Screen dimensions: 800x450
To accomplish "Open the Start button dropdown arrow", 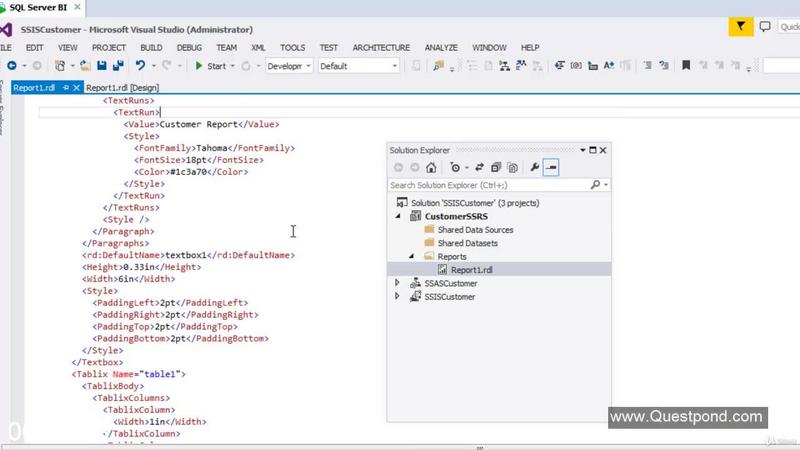I will coord(233,66).
